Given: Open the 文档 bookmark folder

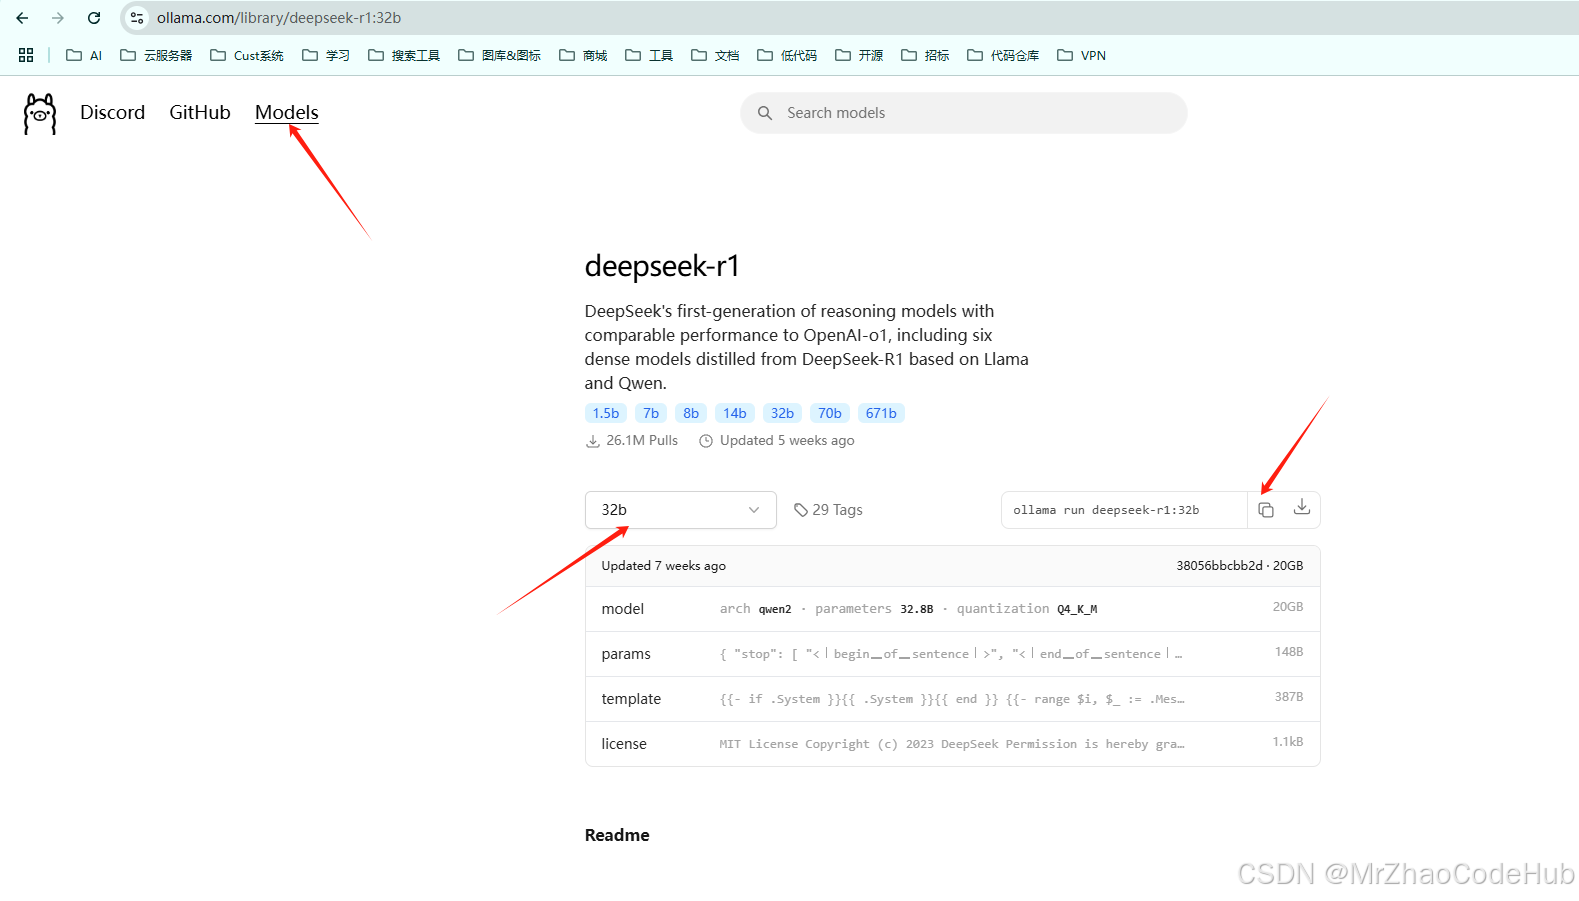Looking at the screenshot, I should (x=715, y=55).
